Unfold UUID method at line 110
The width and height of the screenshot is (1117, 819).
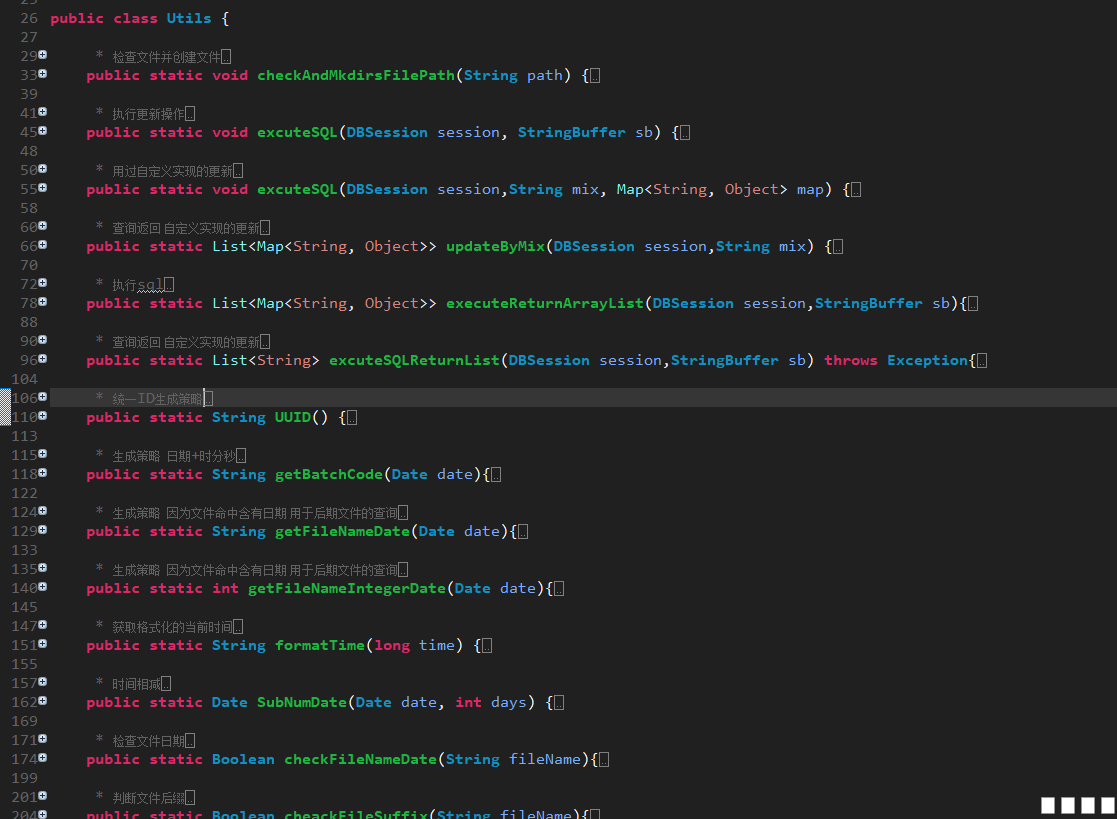[43, 417]
